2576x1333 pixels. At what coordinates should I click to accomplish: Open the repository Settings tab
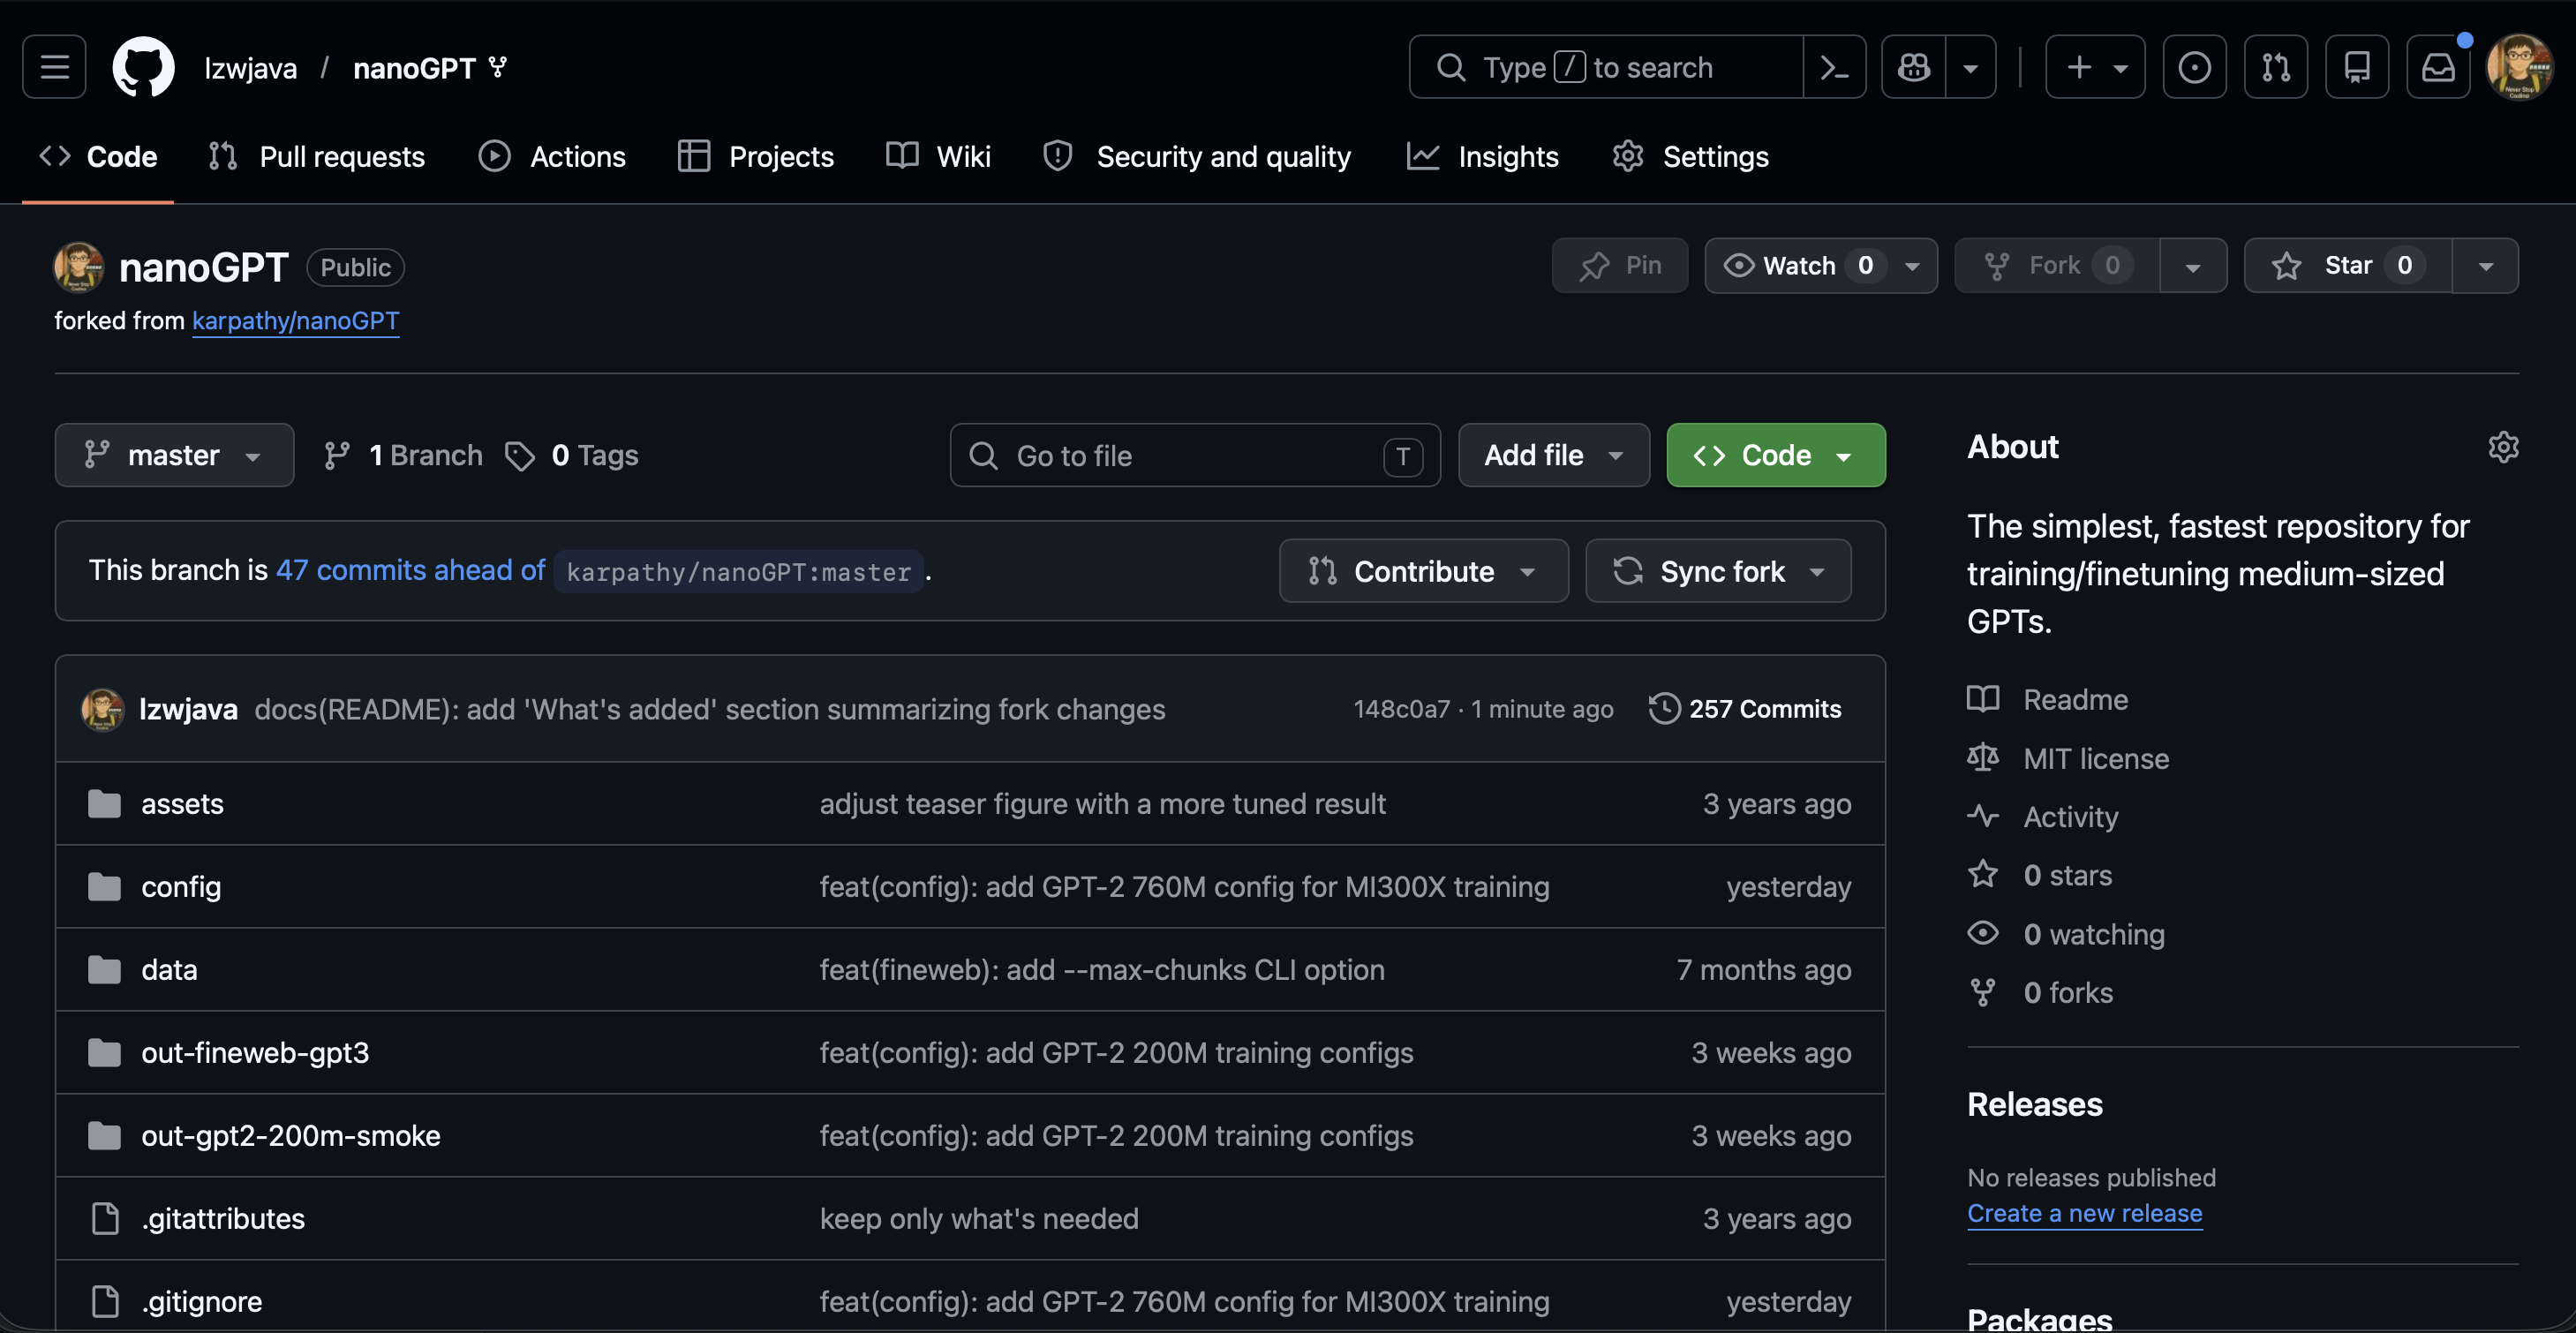[x=1691, y=156]
